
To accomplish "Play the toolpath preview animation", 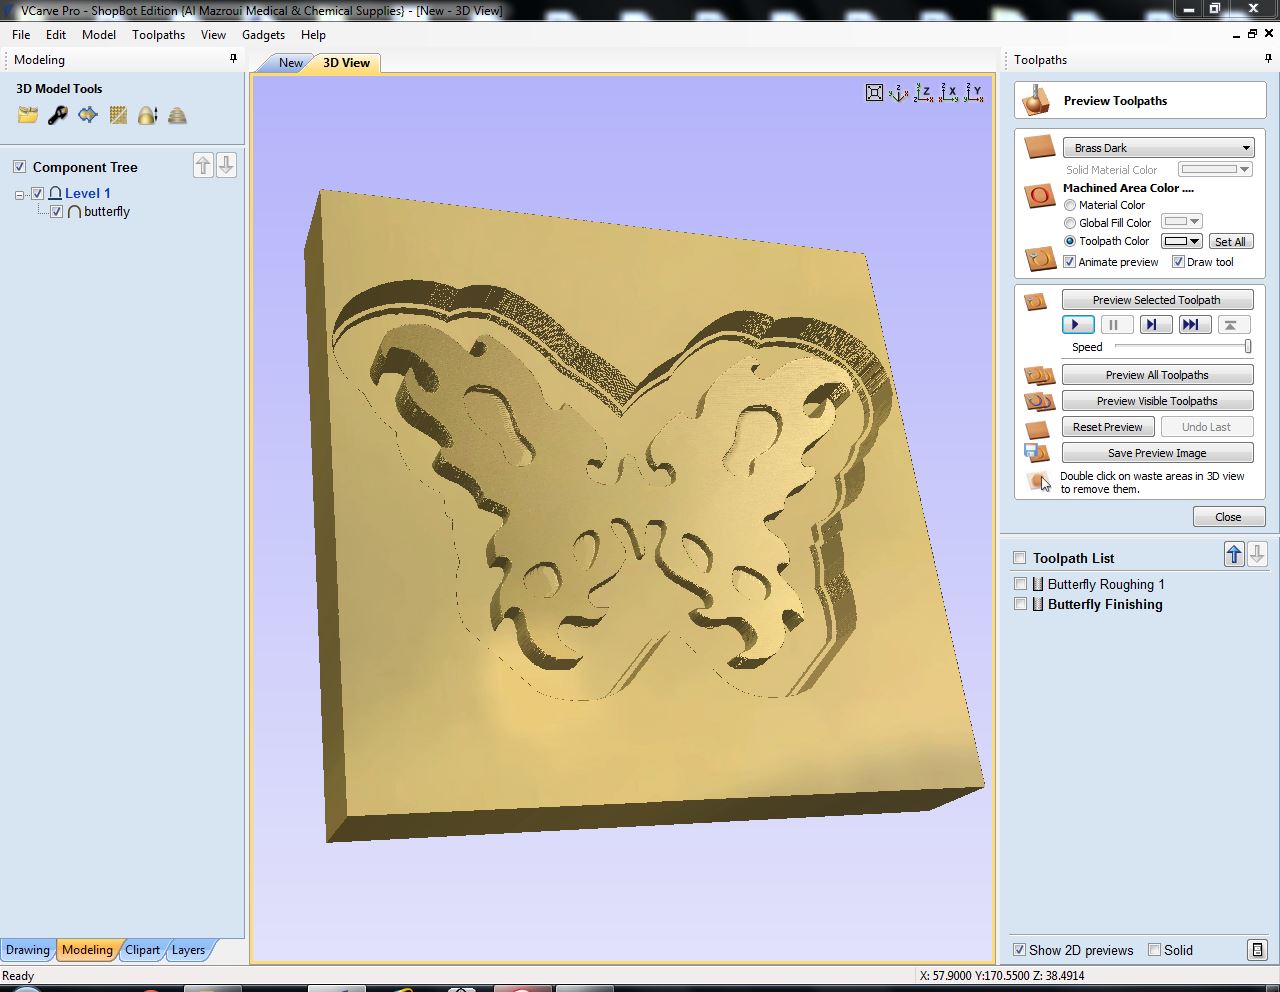I will [x=1077, y=324].
